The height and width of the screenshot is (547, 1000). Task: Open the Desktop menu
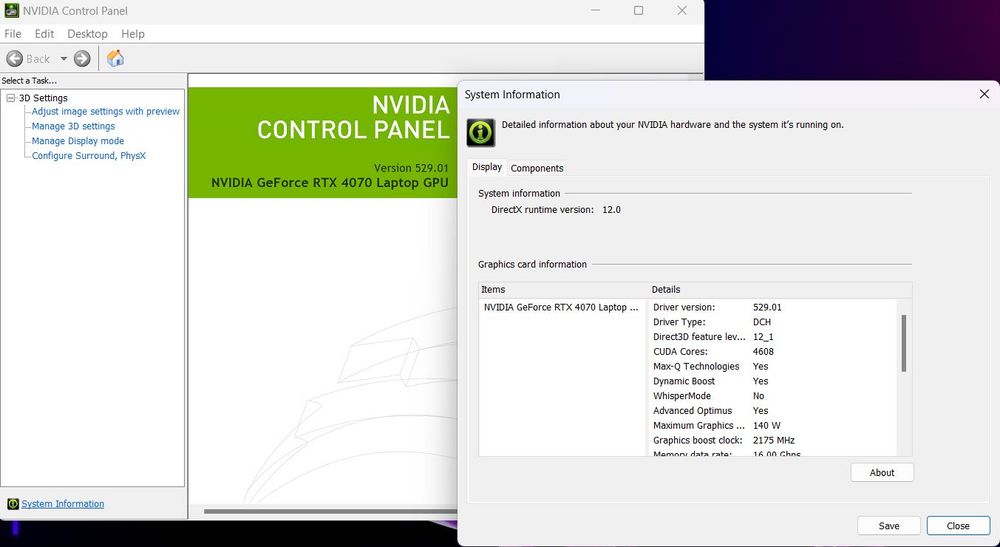click(x=87, y=34)
